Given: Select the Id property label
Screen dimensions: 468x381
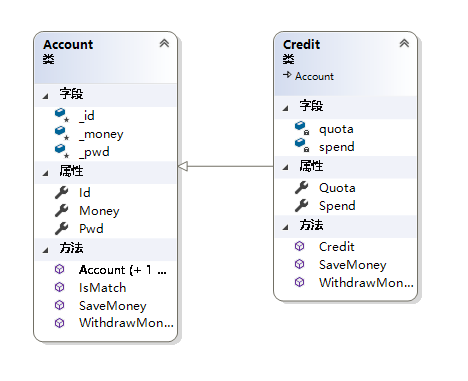Looking at the screenshot, I should (x=85, y=193).
